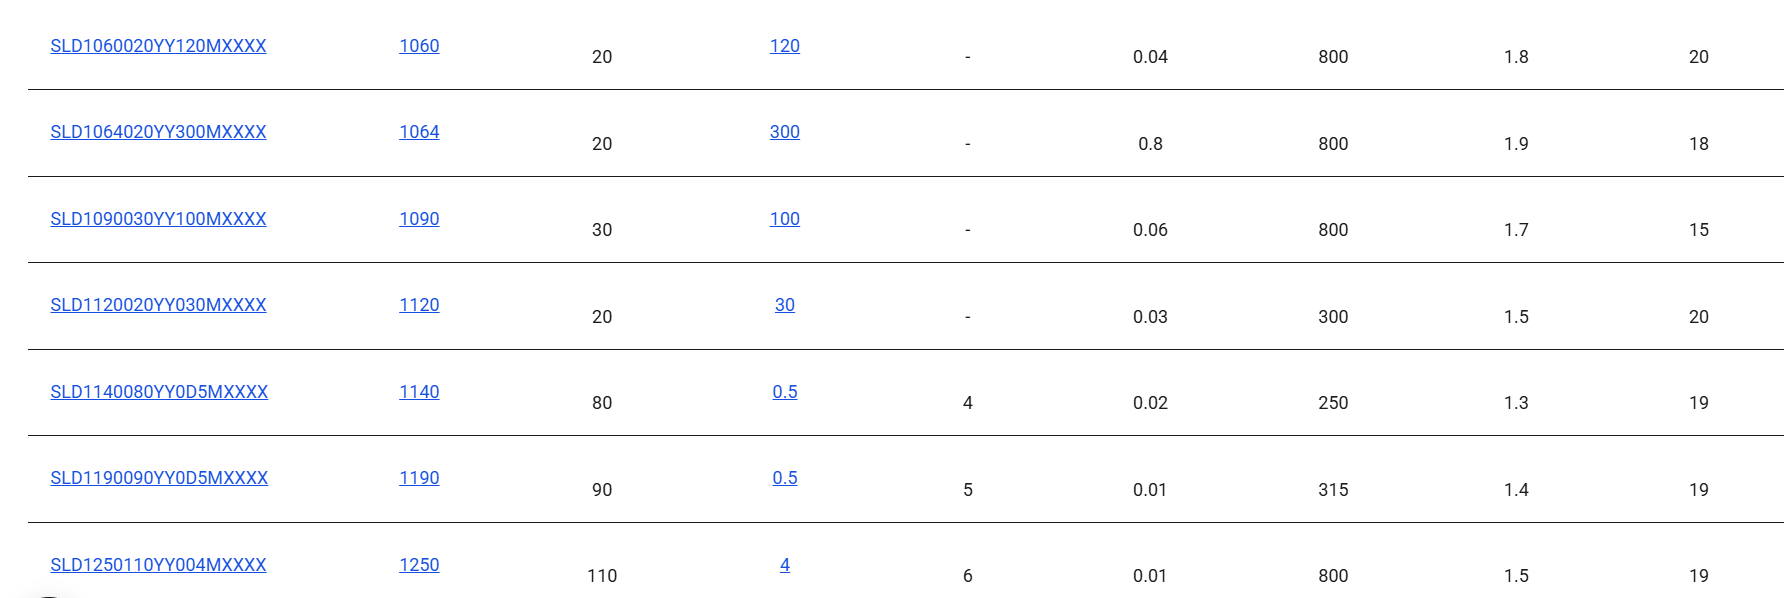Viewport: 1784px width, 598px height.
Task: Select the 120 power link
Action: pyautogui.click(x=785, y=46)
